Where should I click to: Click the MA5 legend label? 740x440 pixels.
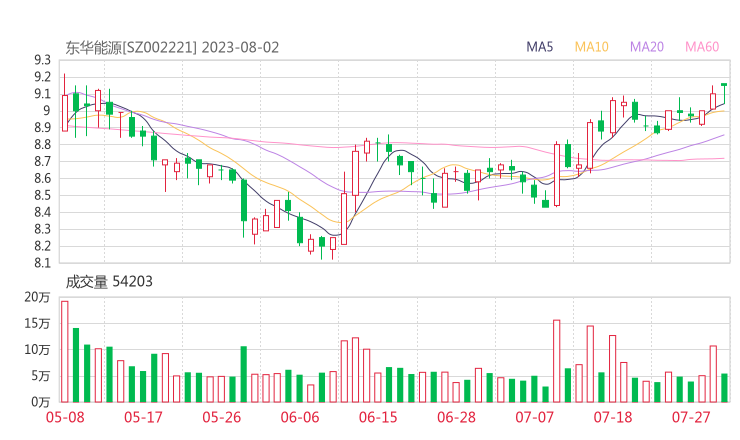[539, 47]
